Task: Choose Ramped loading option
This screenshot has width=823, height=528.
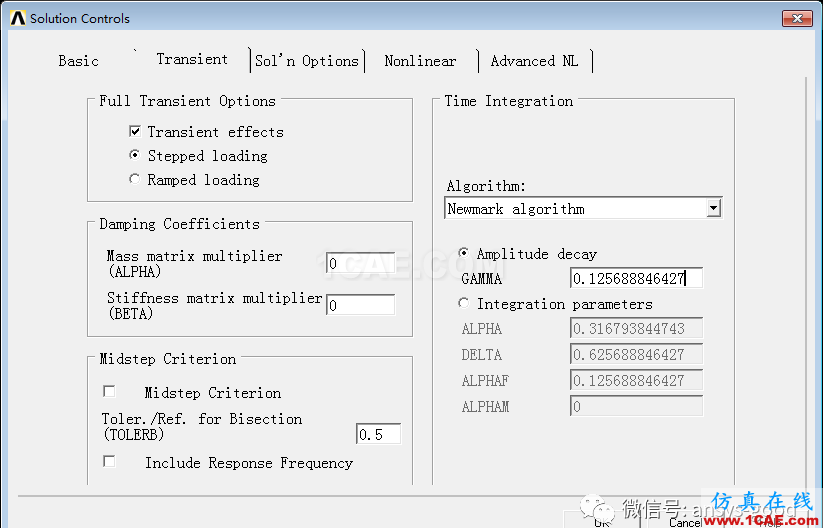Action: 135,179
